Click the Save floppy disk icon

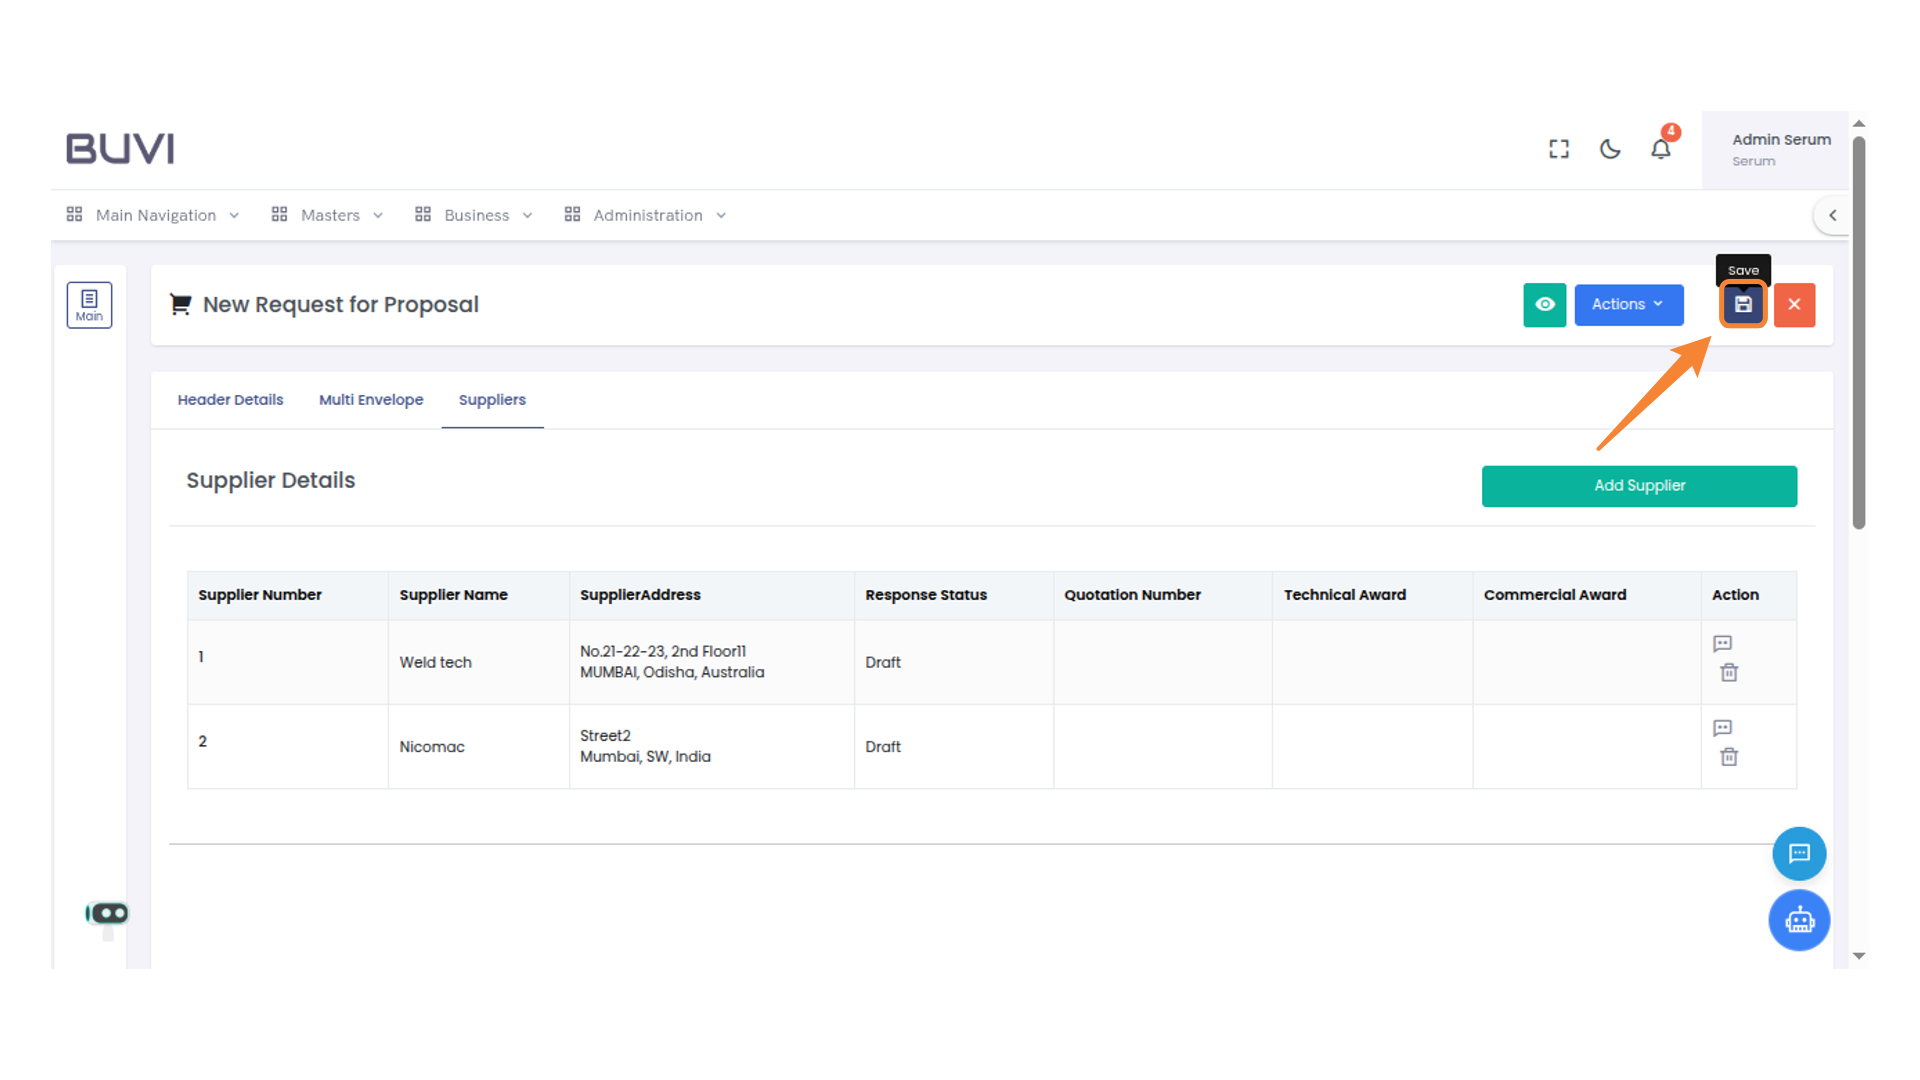coord(1743,305)
